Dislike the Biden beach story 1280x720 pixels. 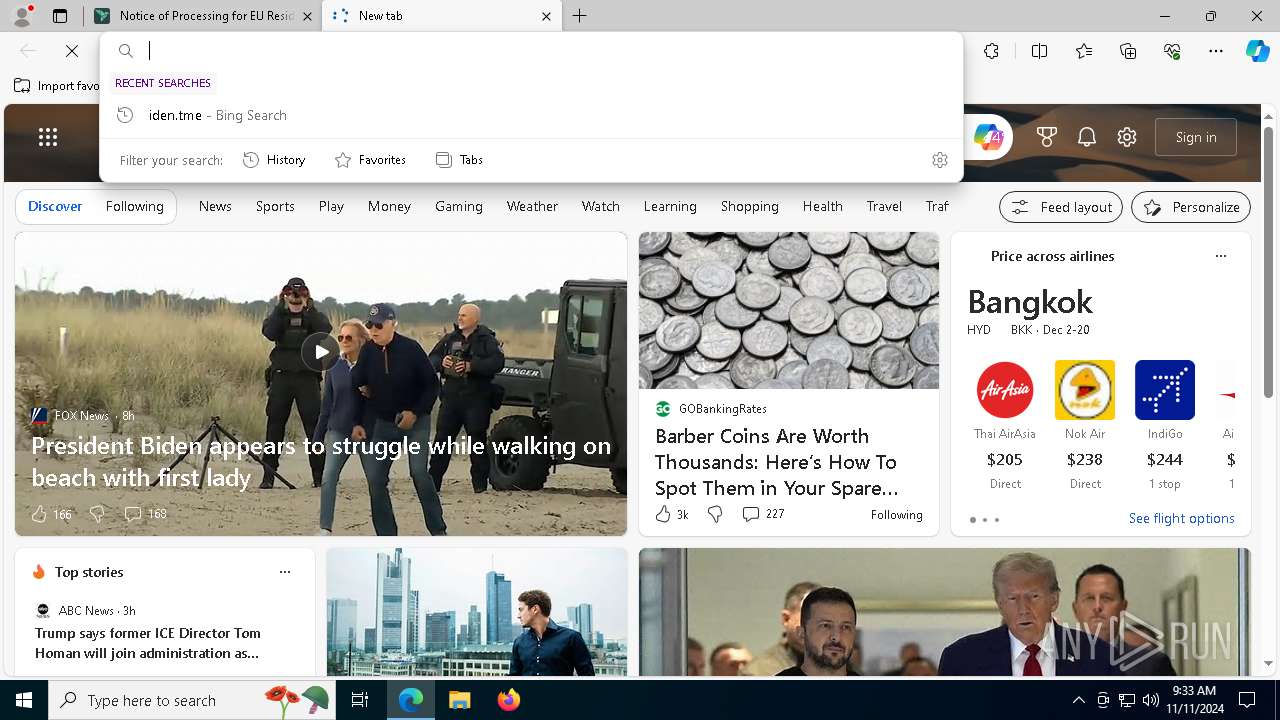coord(97,514)
